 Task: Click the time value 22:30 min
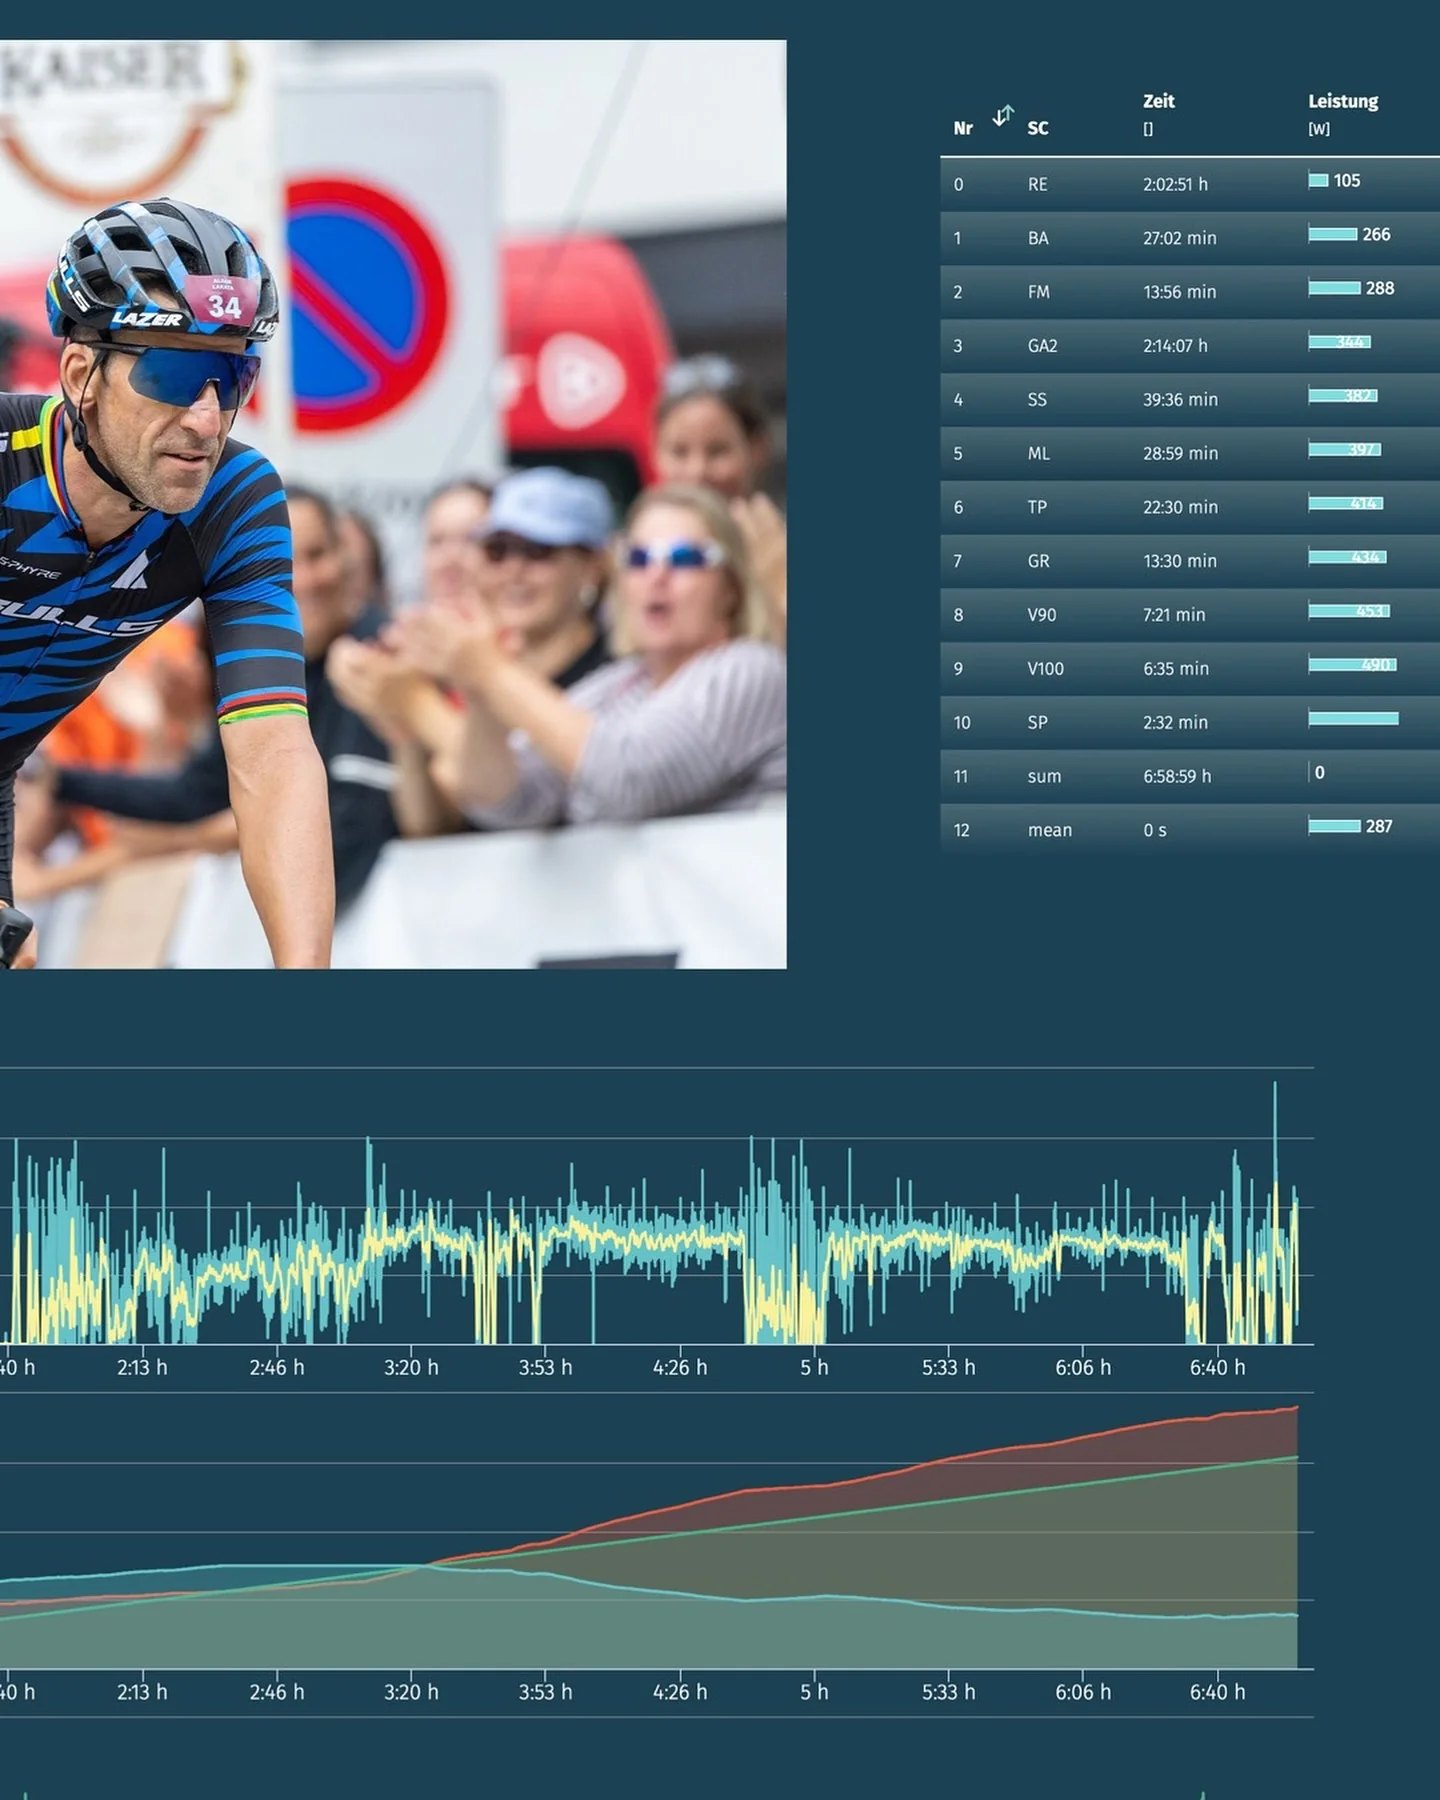point(1181,508)
